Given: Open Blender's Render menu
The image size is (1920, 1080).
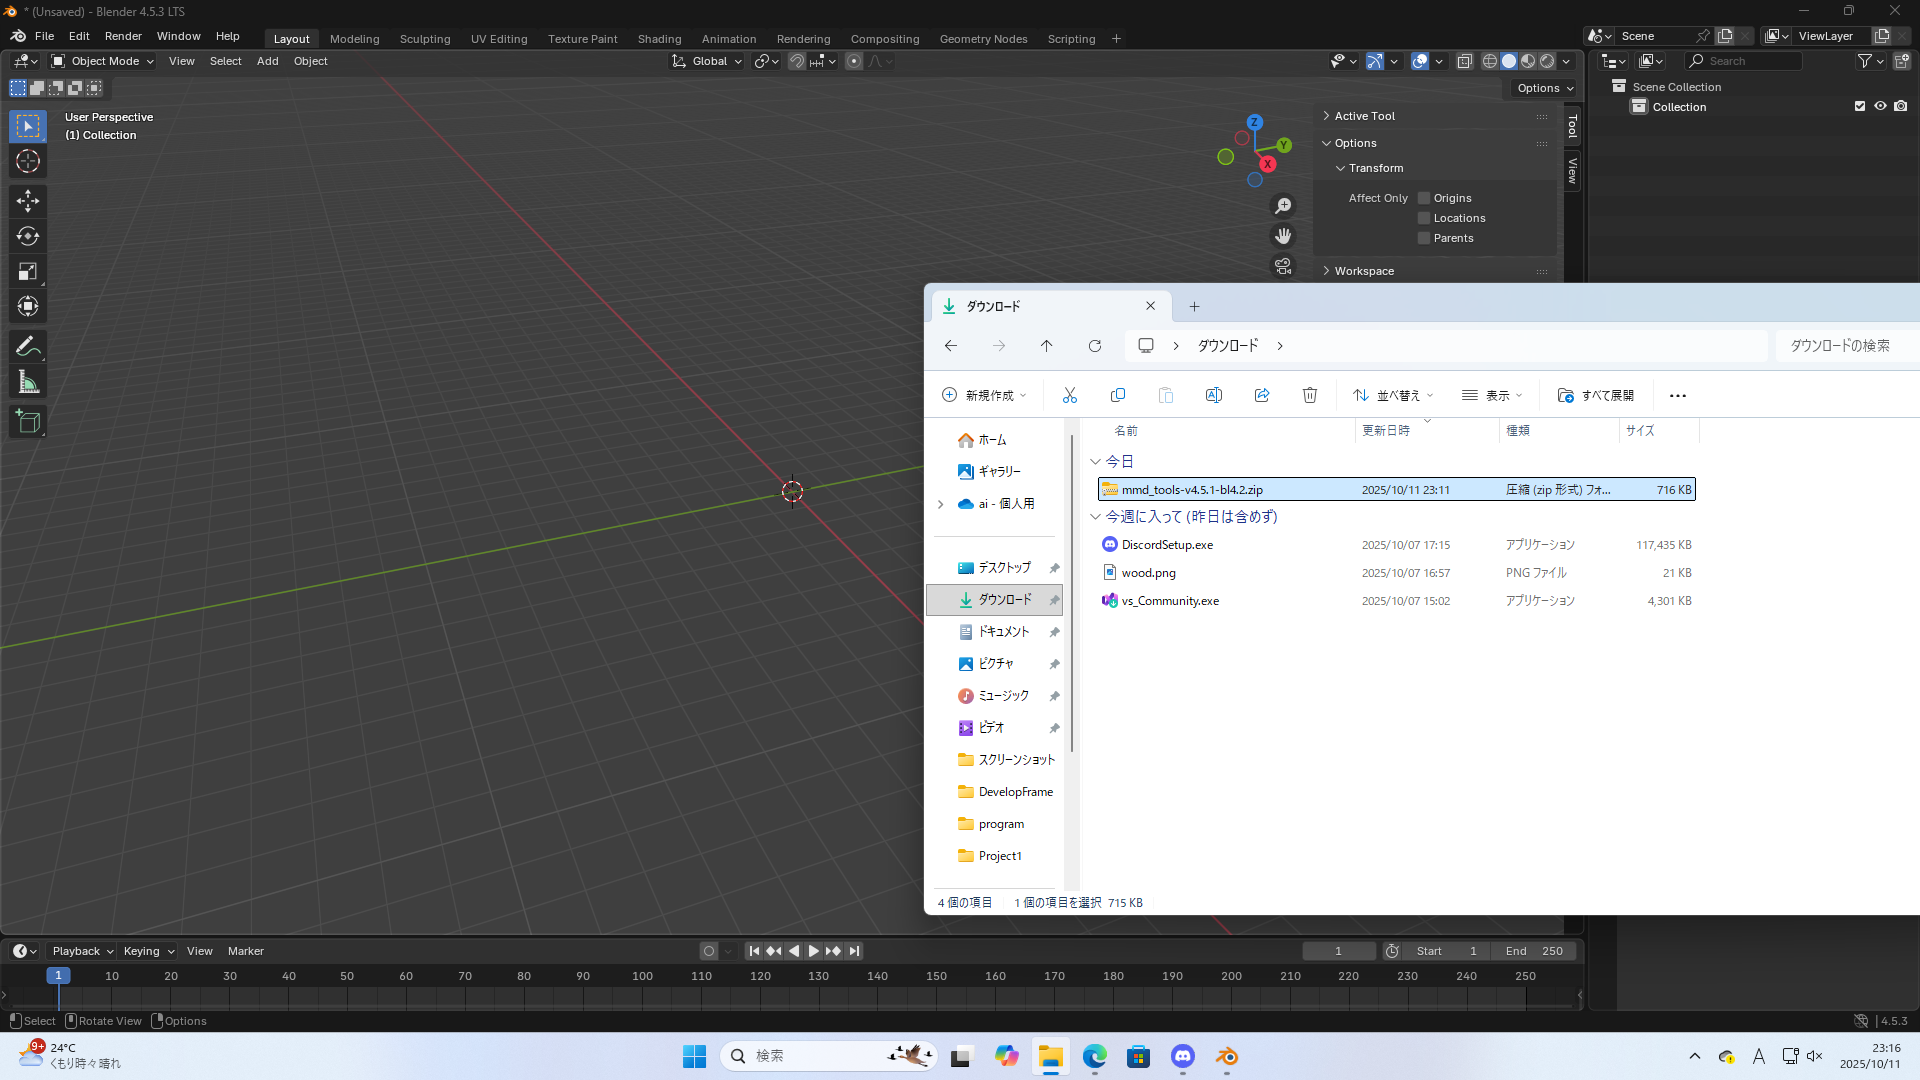Looking at the screenshot, I should click(122, 36).
